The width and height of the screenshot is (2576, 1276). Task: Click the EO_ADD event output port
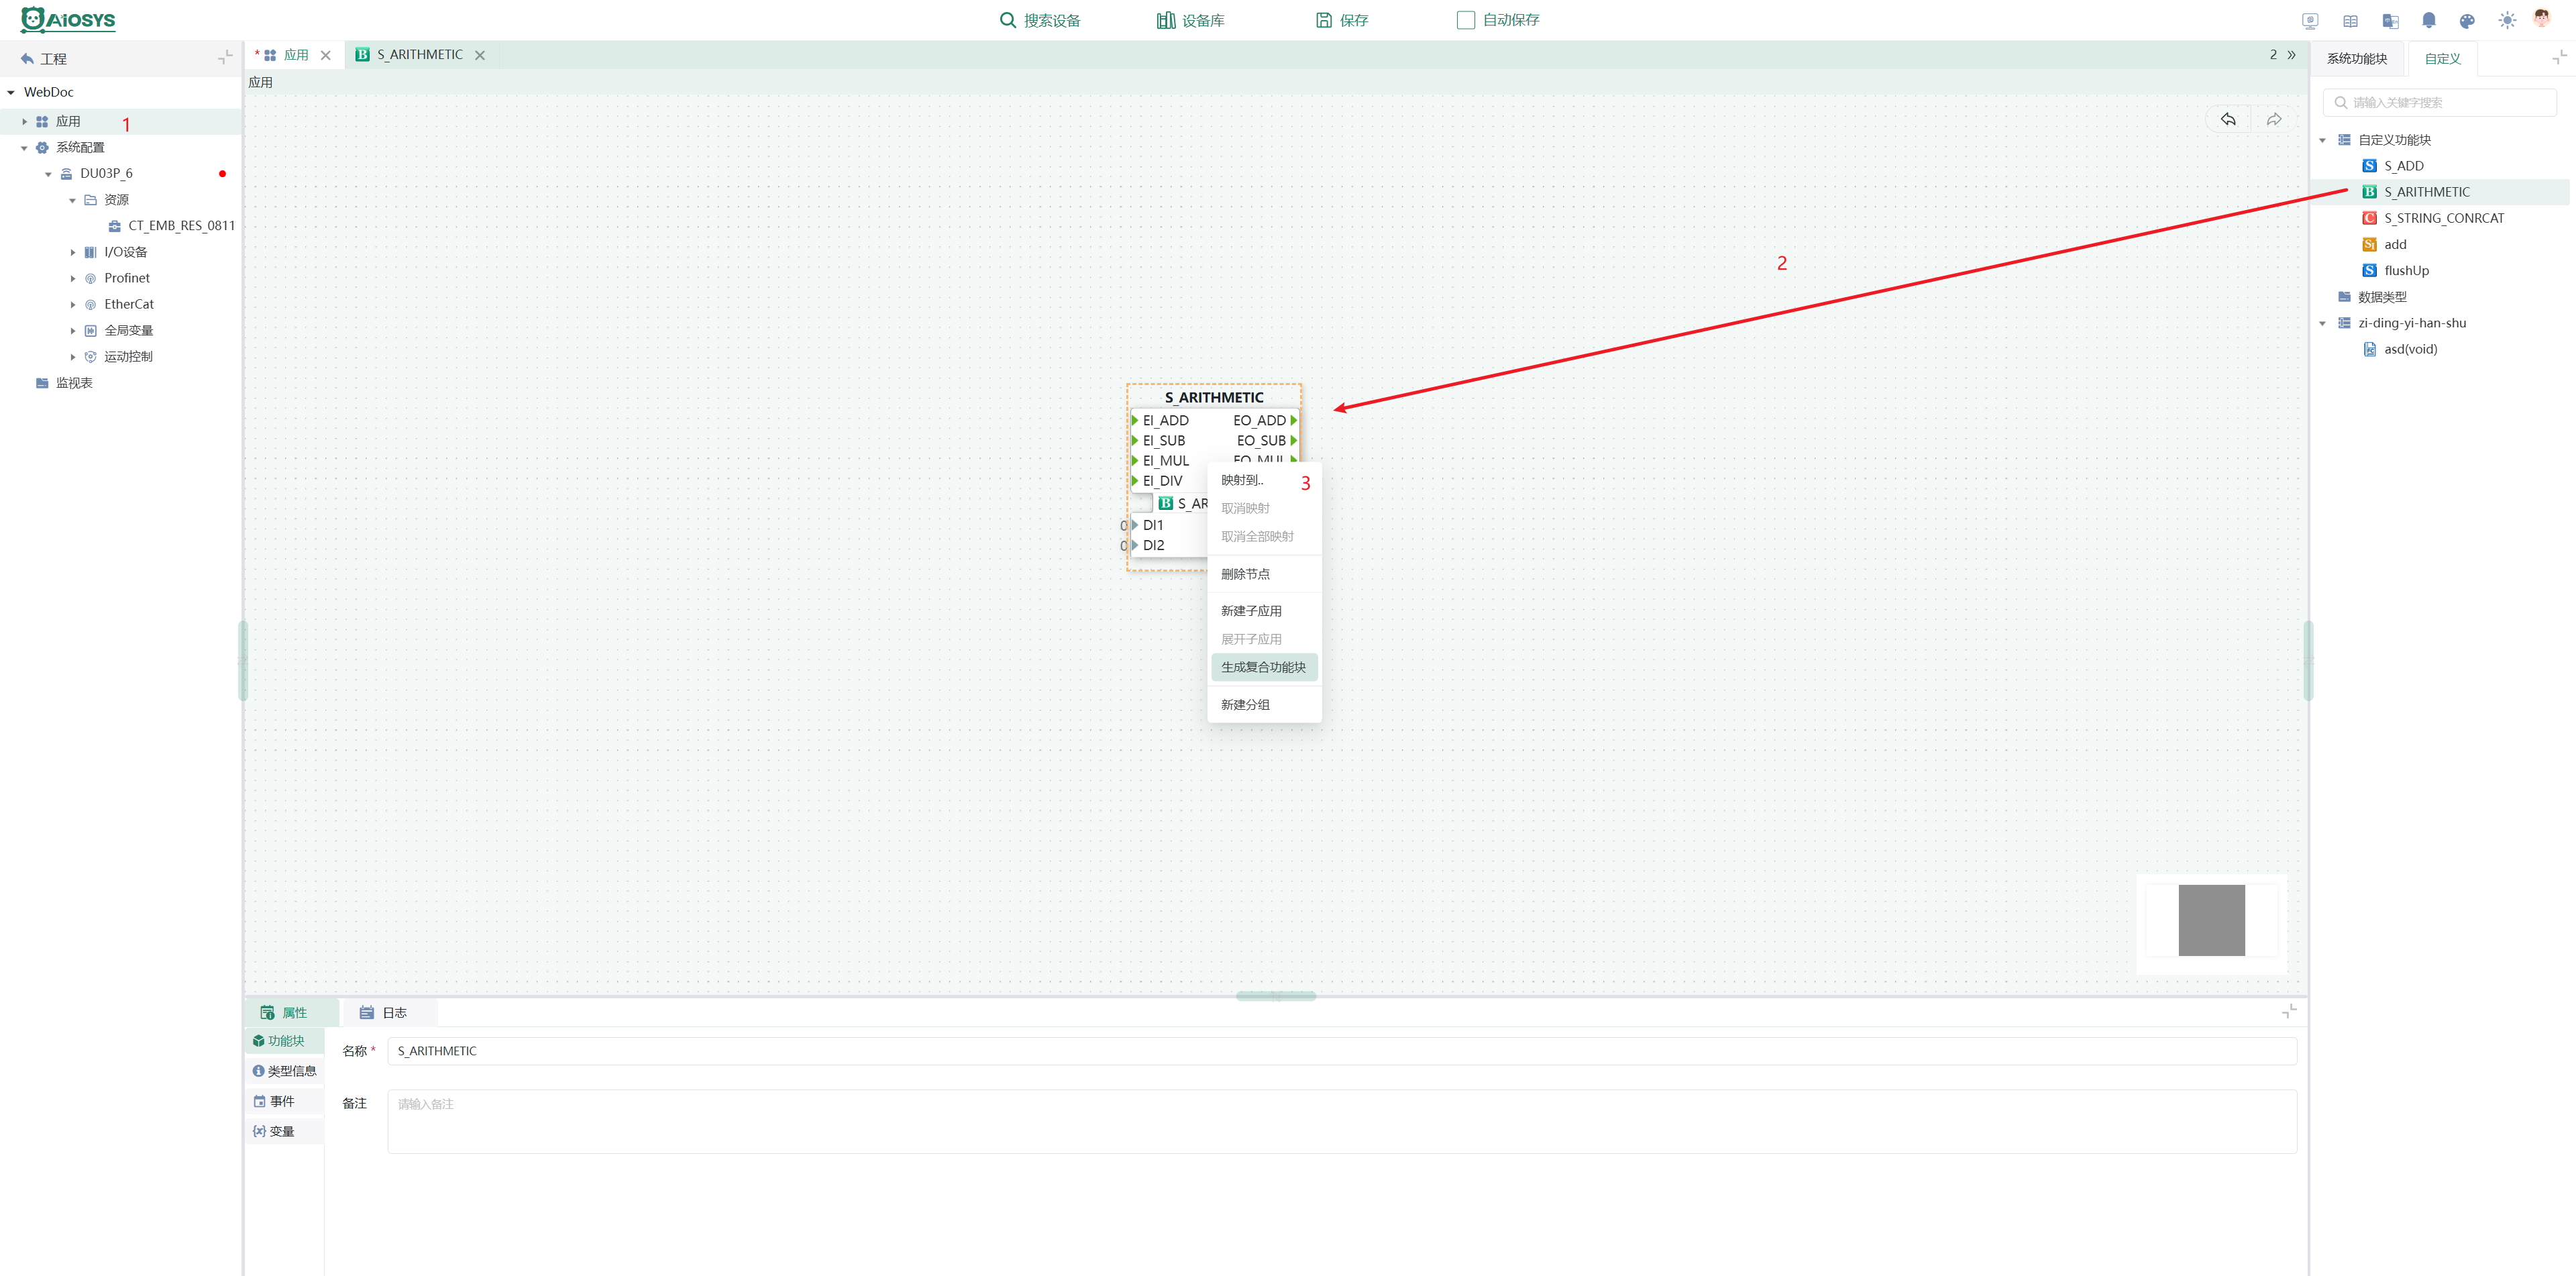[1293, 421]
